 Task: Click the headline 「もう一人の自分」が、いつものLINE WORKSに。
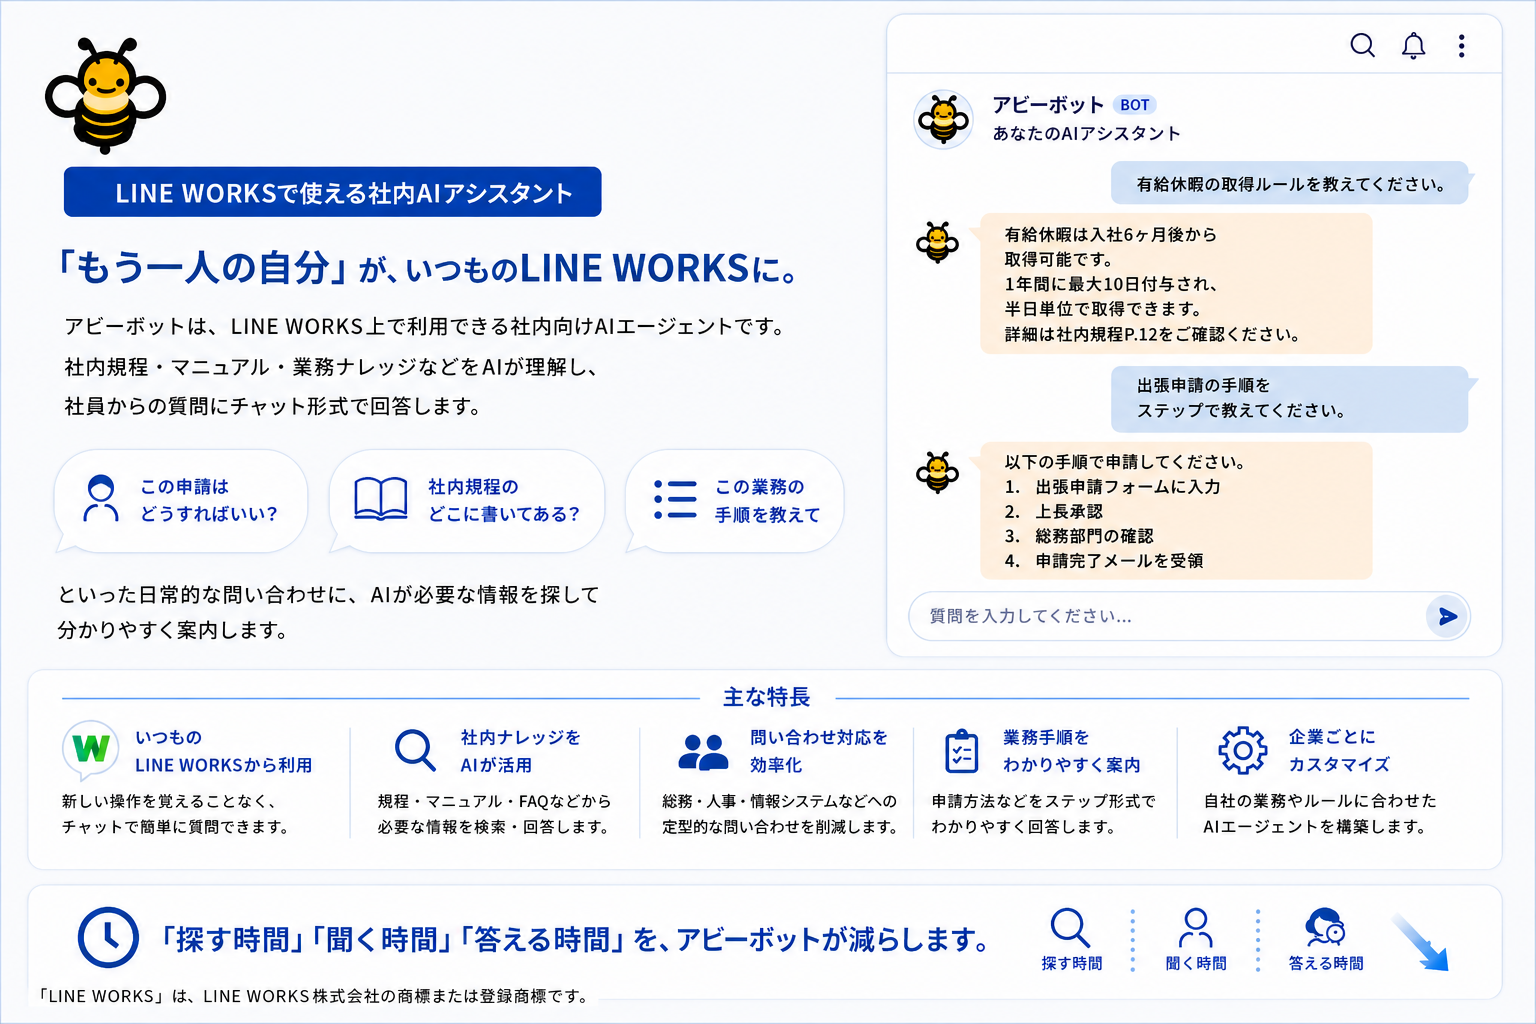click(x=428, y=268)
